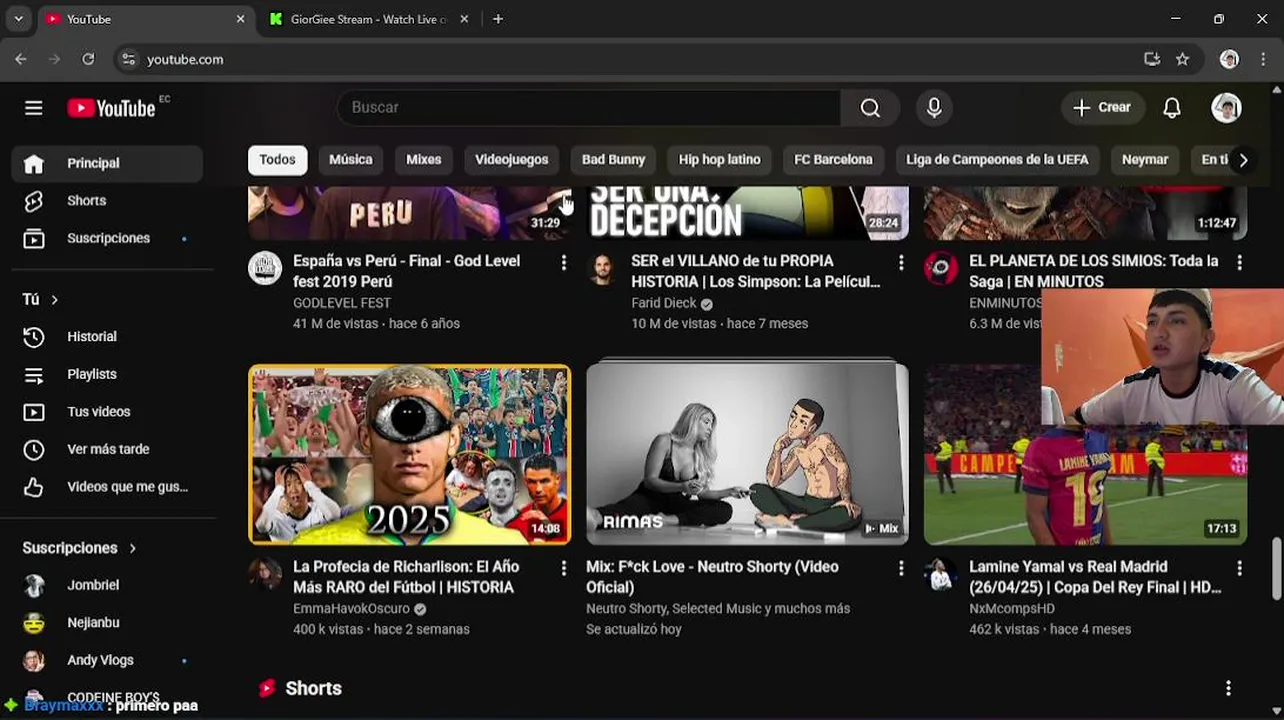Go to Principal in the sidebar
The height and width of the screenshot is (720, 1284).
click(x=107, y=164)
